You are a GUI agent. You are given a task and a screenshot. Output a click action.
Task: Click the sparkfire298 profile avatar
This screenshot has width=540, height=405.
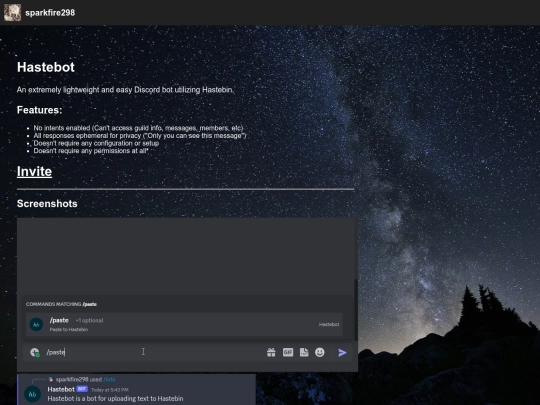pos(12,12)
